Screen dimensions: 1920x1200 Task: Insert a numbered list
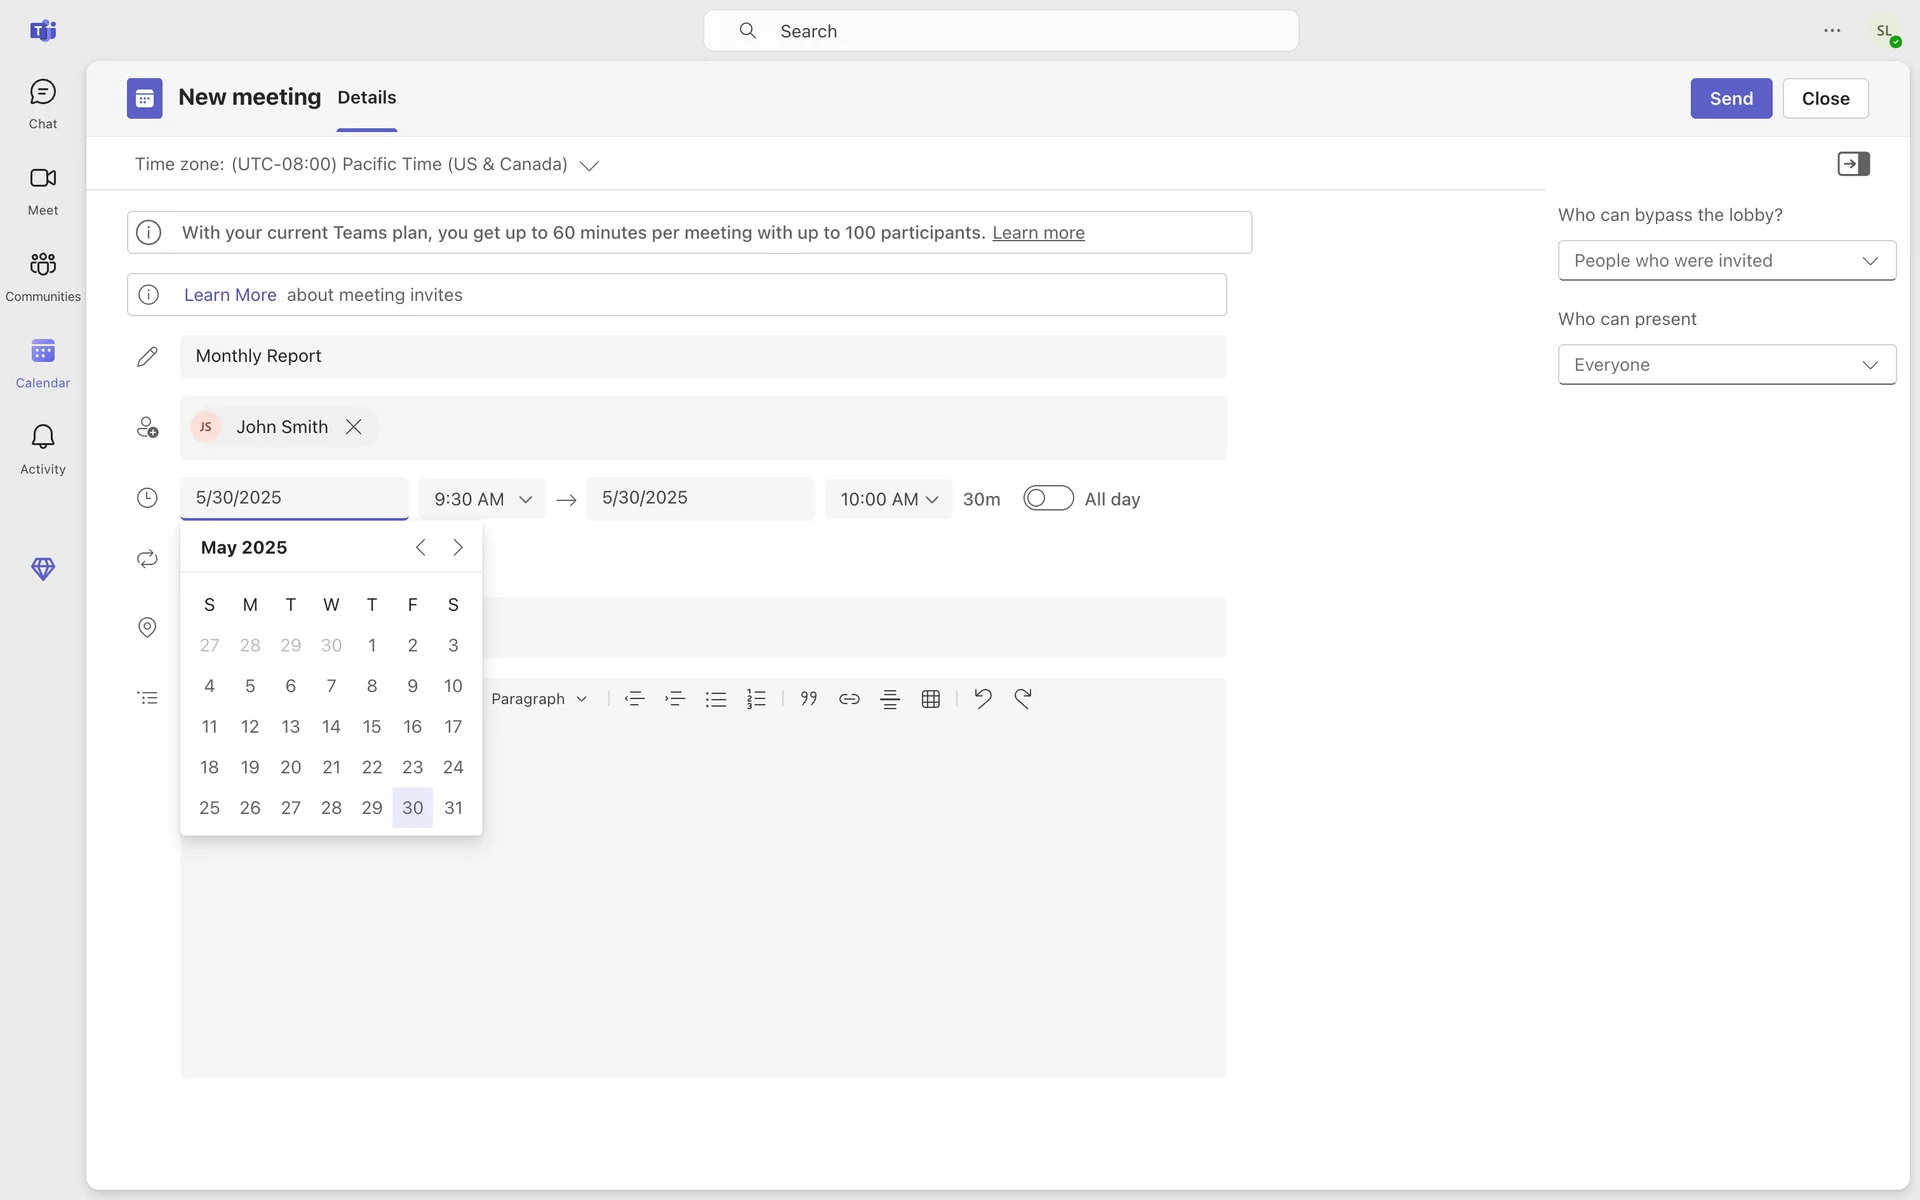756,699
